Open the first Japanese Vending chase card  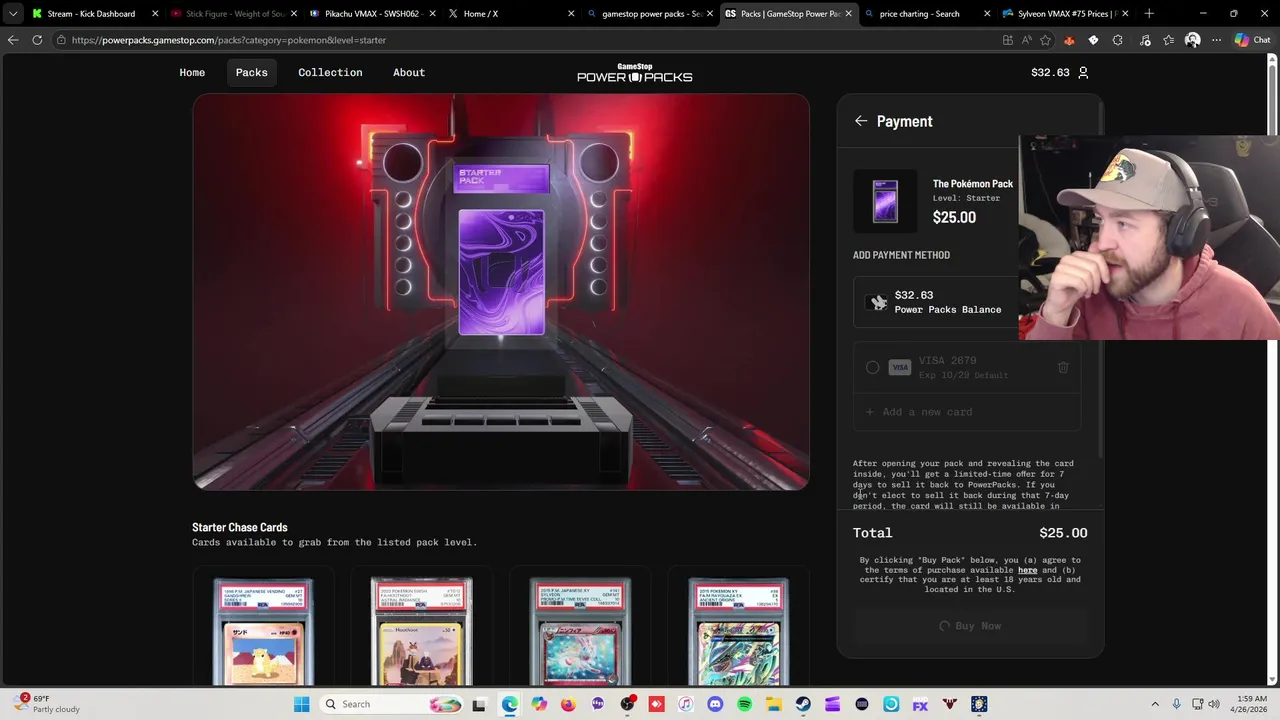coord(263,632)
